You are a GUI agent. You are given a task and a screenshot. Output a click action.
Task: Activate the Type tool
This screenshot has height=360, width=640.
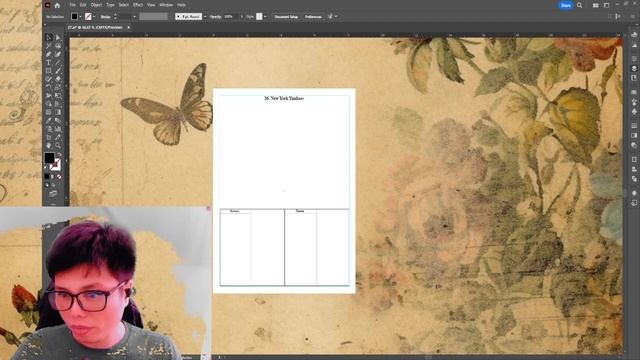(x=49, y=62)
